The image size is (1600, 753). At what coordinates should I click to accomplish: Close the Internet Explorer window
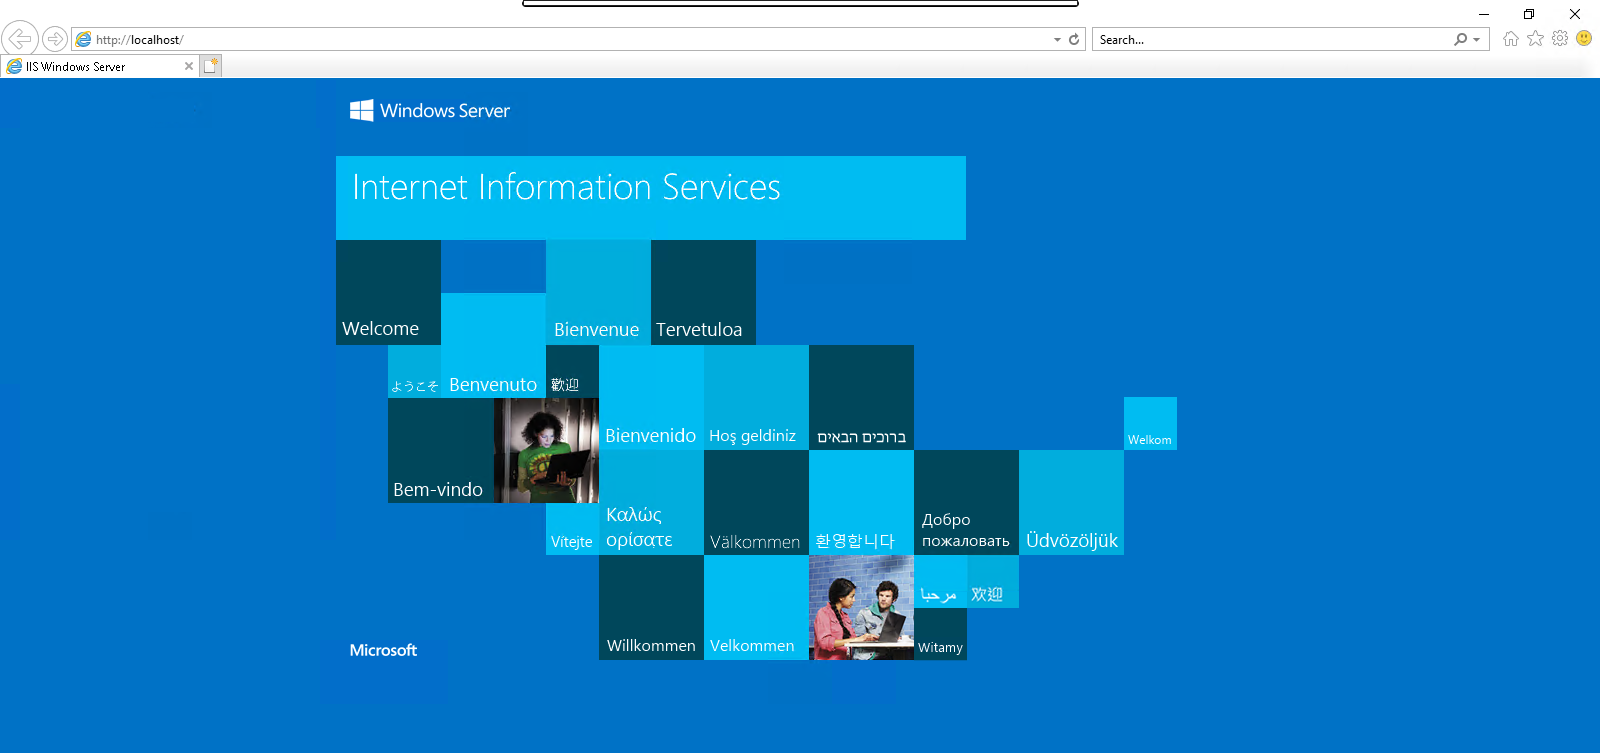pyautogui.click(x=1575, y=14)
